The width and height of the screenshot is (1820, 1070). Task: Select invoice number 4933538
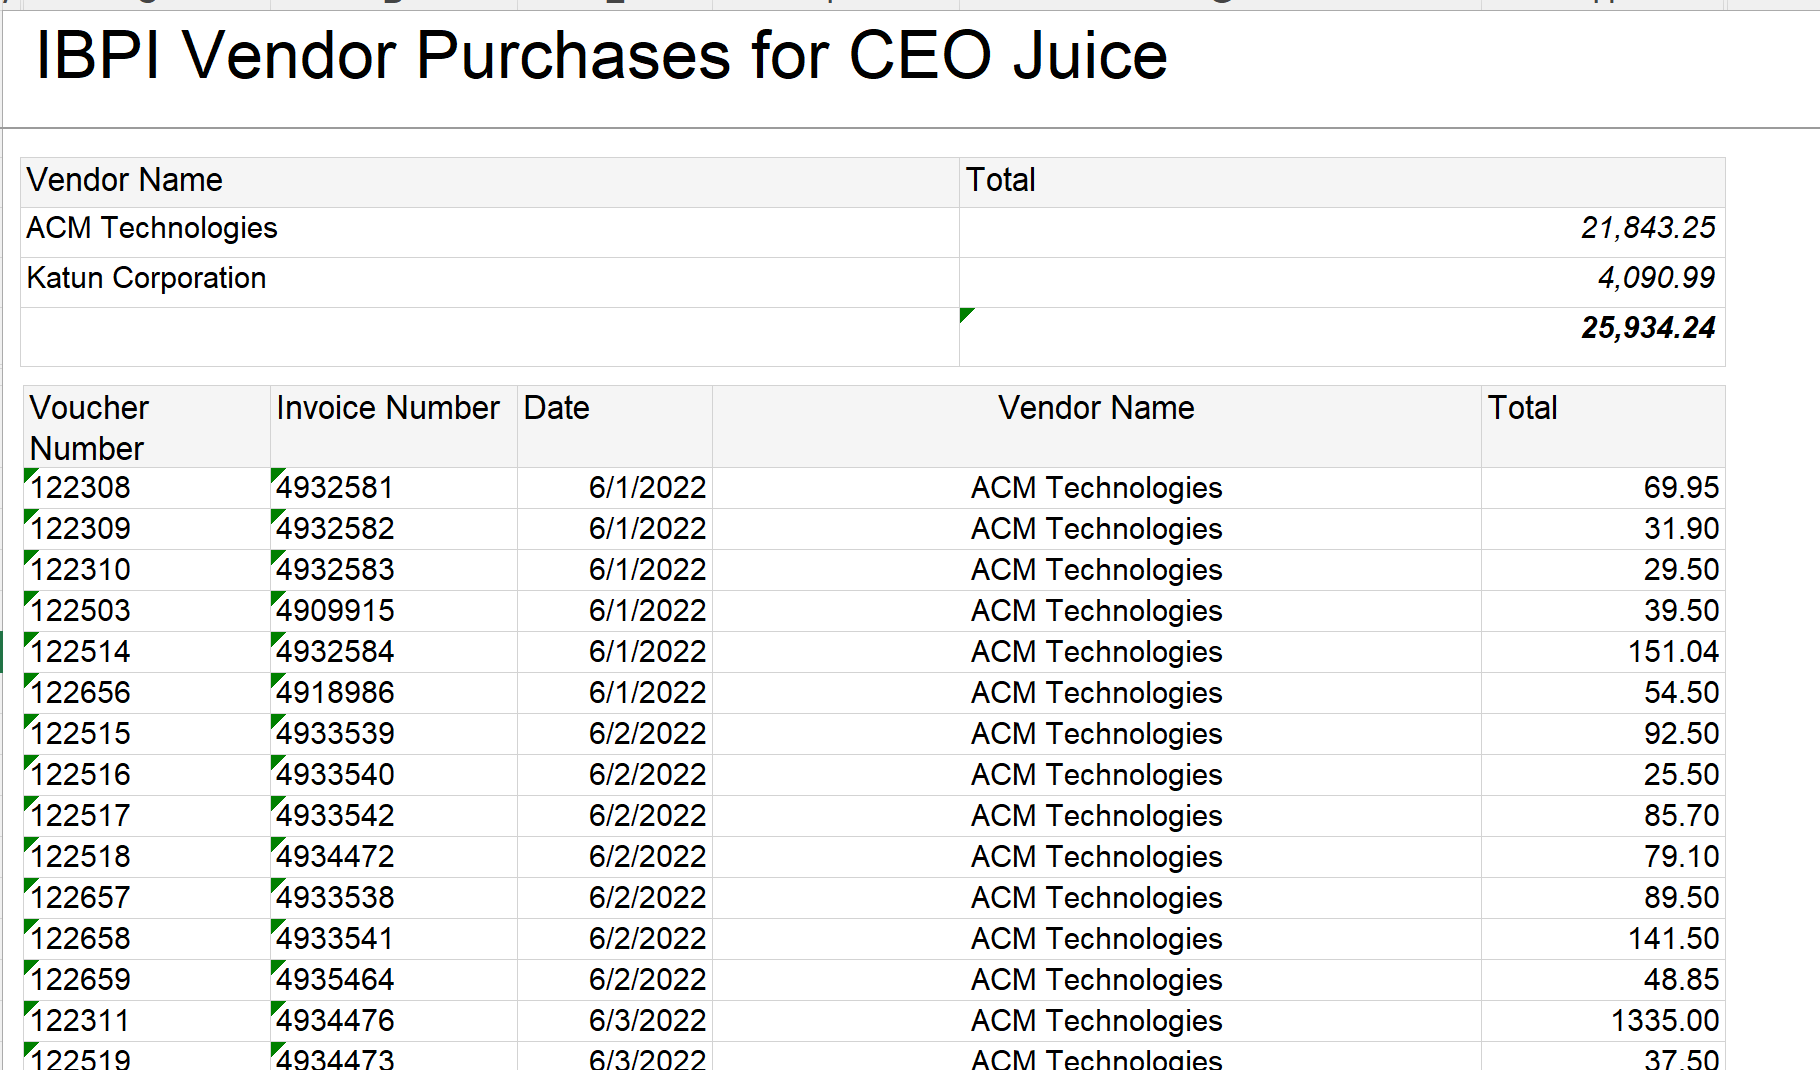(x=336, y=898)
